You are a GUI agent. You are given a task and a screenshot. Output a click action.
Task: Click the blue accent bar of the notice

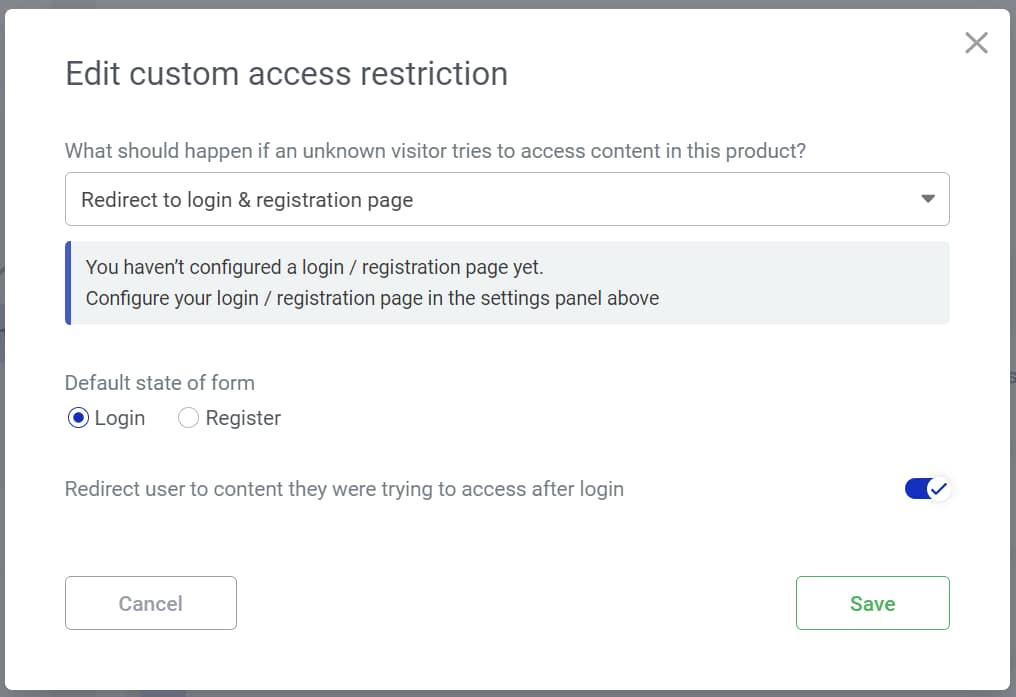[68, 283]
